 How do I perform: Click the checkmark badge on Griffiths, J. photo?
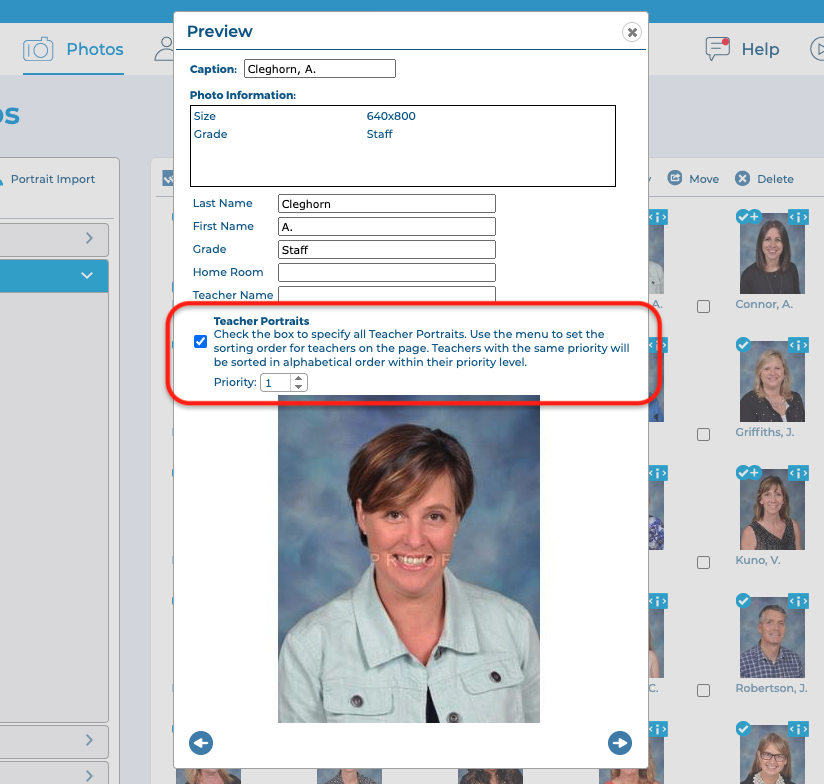pos(743,345)
